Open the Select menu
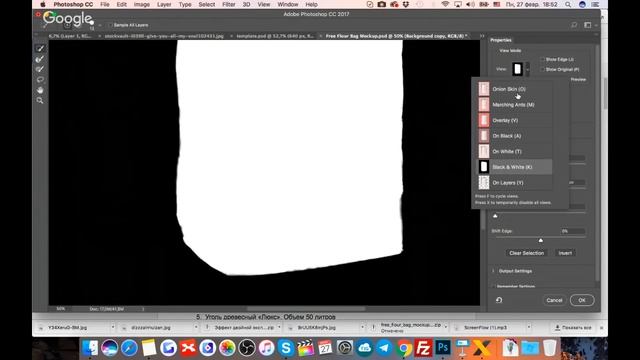 click(207, 4)
